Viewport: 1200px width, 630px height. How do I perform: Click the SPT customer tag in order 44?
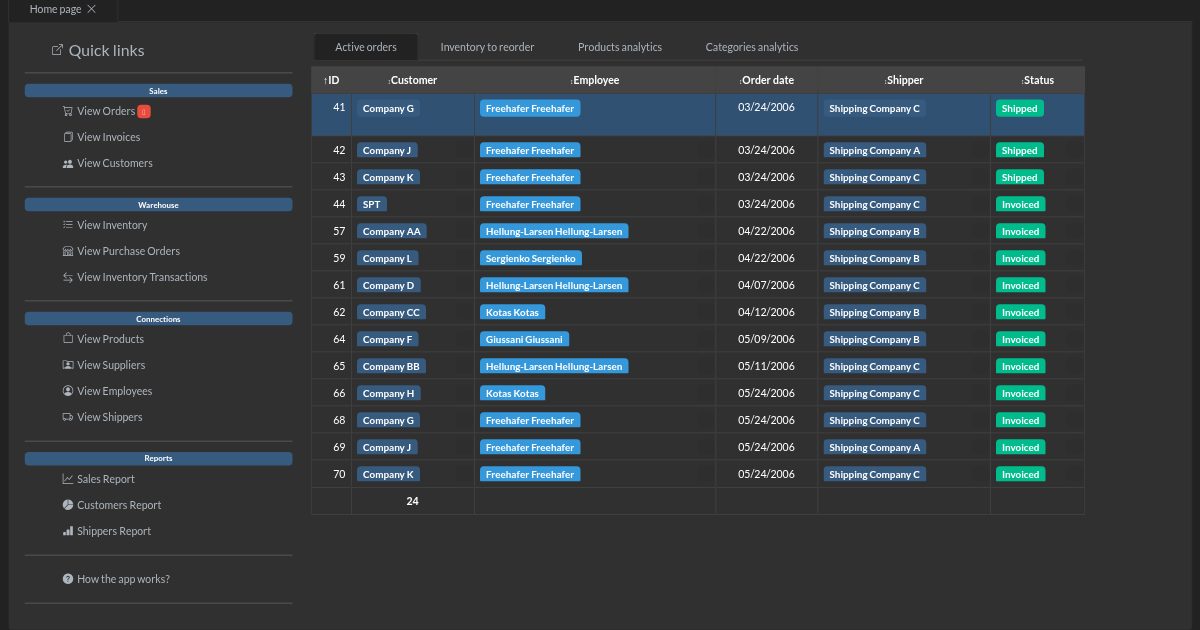pos(371,205)
